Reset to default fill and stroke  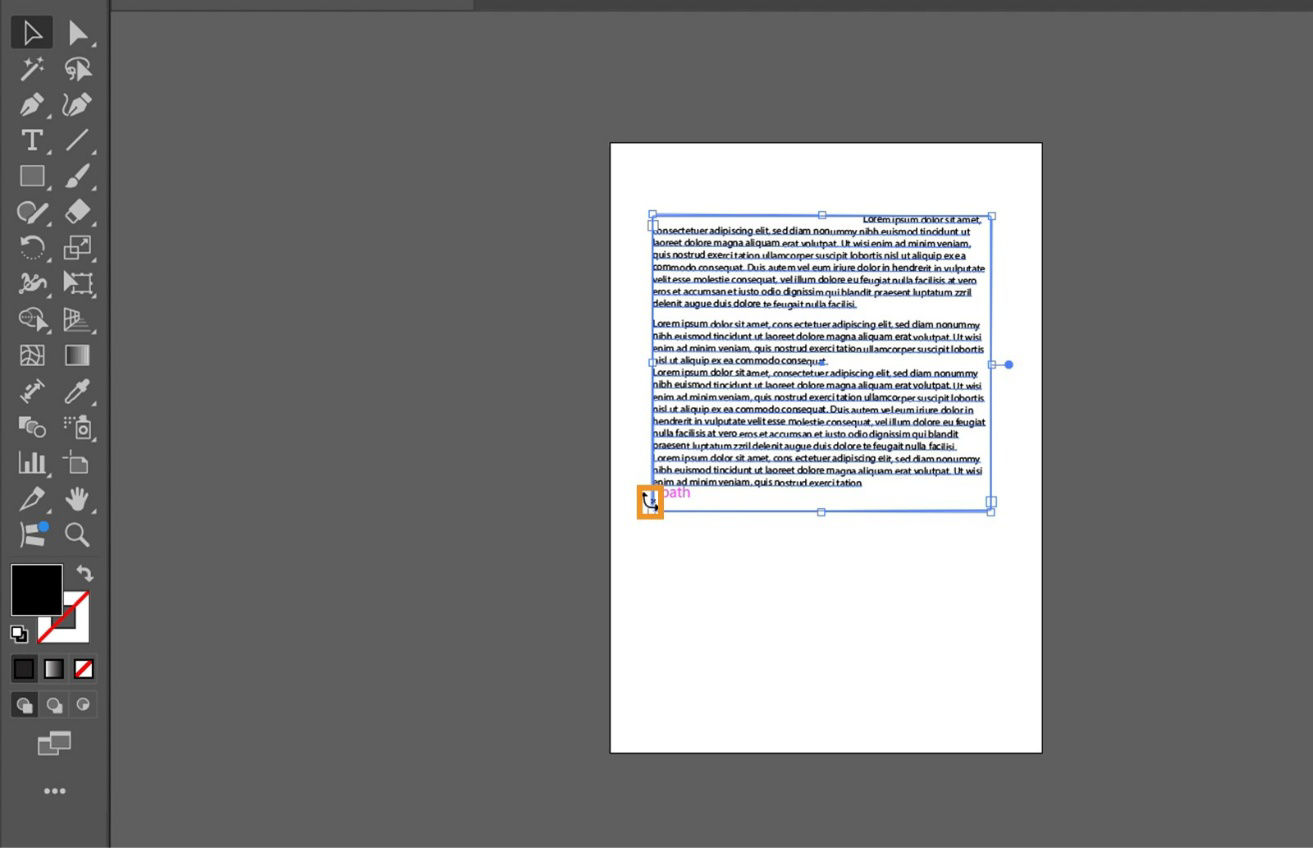[x=17, y=633]
